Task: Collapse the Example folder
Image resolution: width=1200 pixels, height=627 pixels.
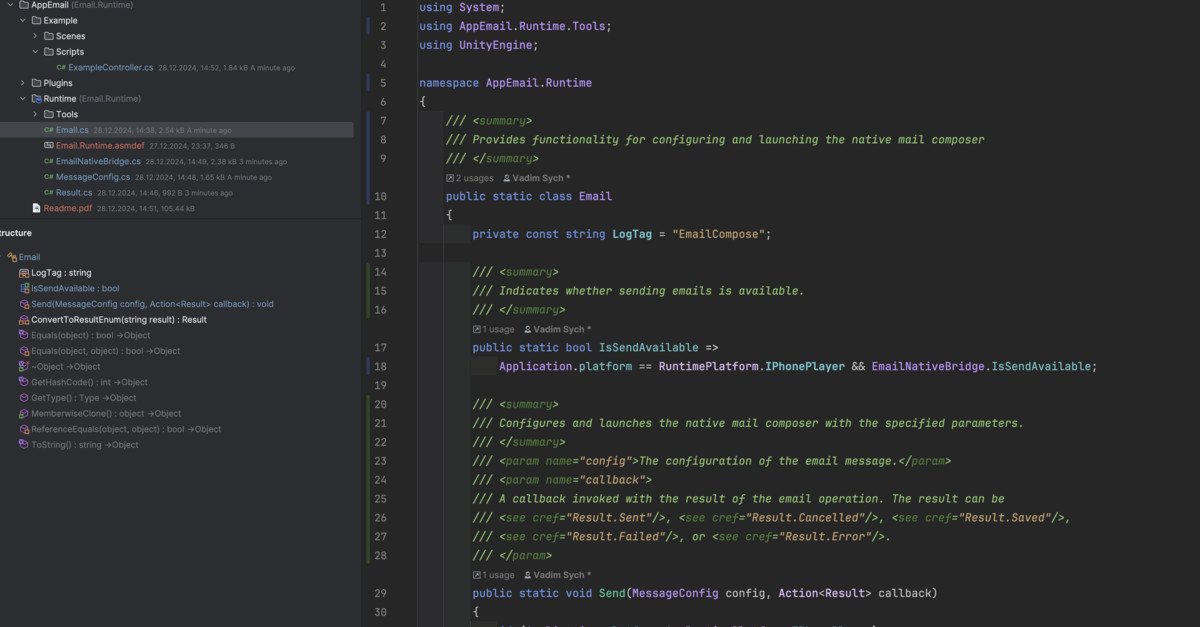Action: (23, 20)
